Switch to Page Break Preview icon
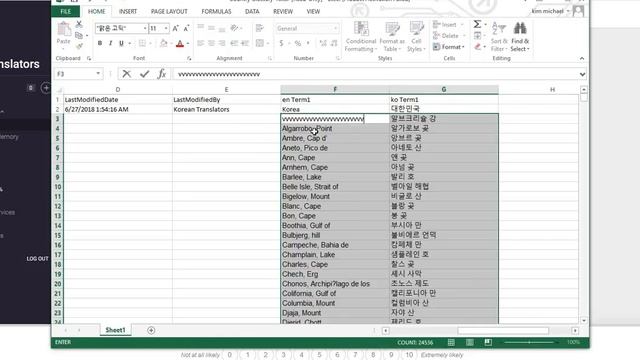This screenshot has height=360, width=640. click(x=488, y=342)
